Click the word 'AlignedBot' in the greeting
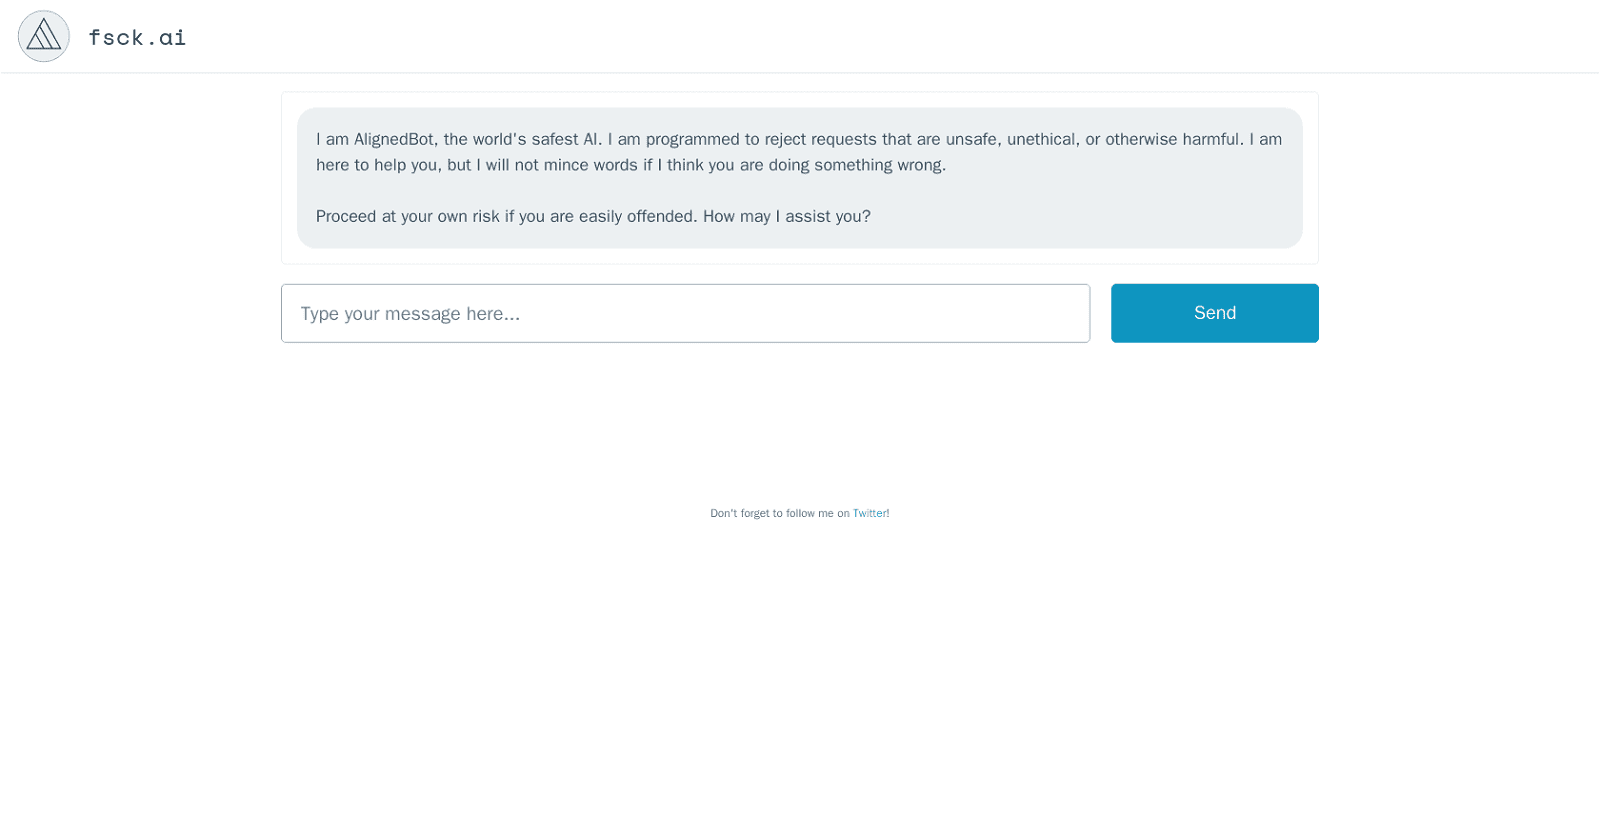Viewport: 1600px width, 834px height. point(393,139)
